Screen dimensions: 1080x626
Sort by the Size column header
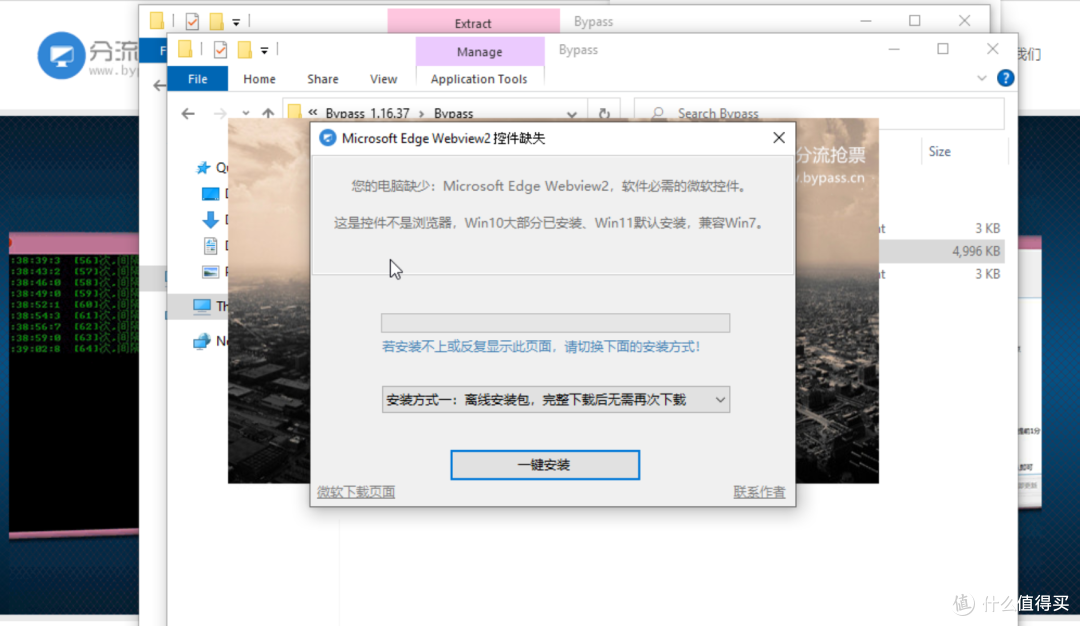point(939,152)
